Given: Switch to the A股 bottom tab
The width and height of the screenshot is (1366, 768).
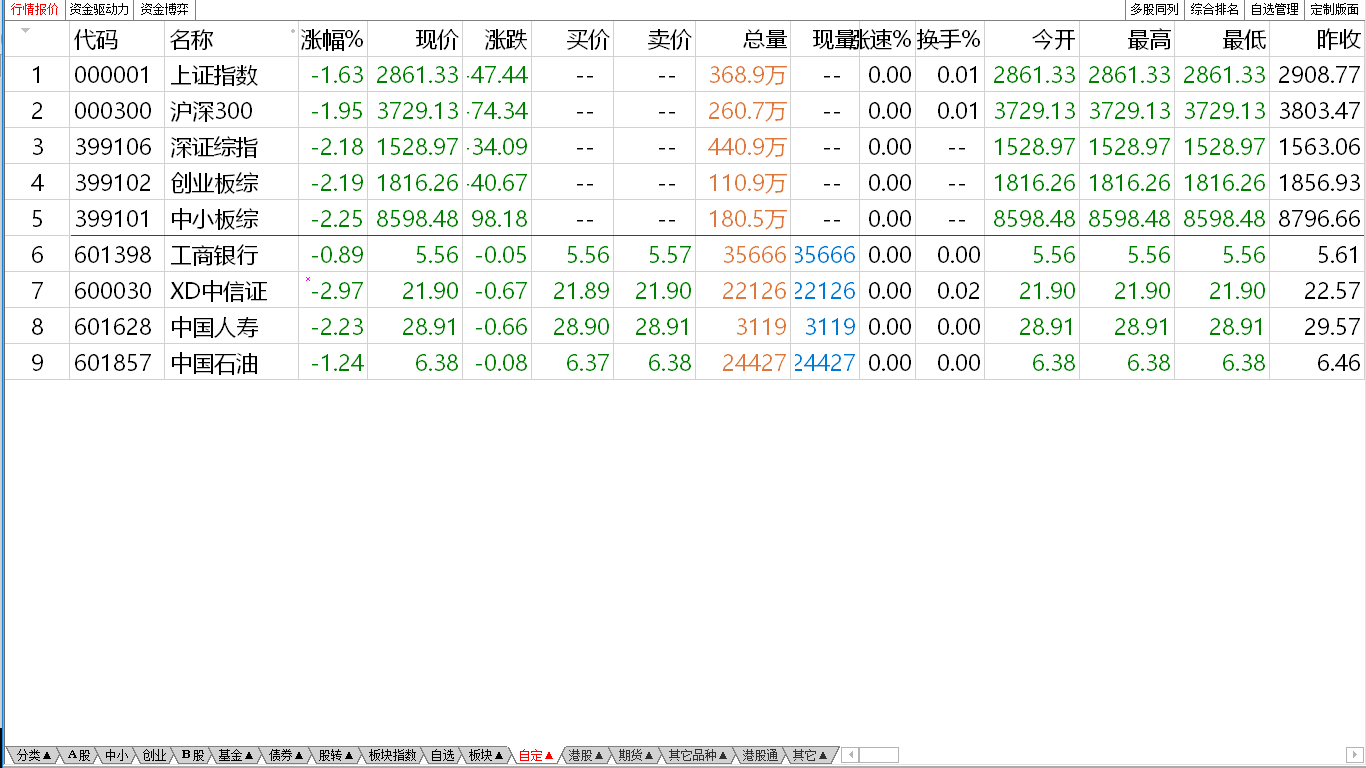Looking at the screenshot, I should (79, 755).
